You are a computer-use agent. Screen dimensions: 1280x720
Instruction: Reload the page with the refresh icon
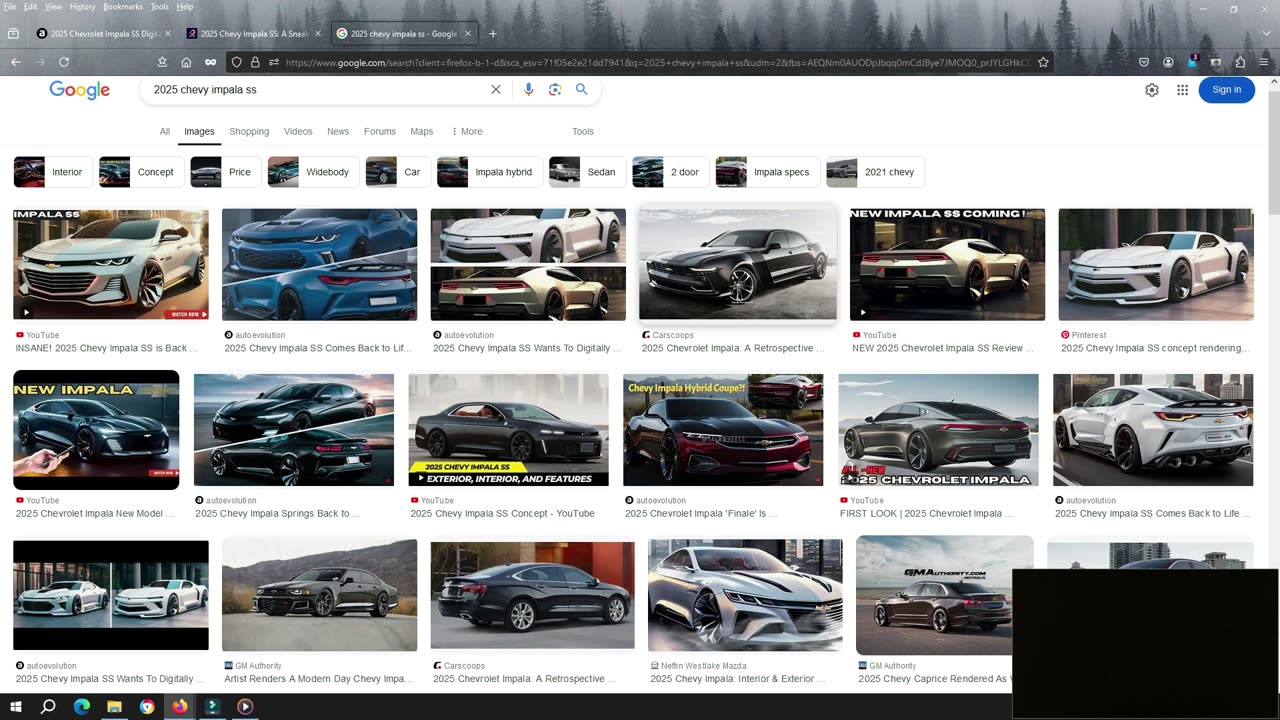(x=64, y=62)
